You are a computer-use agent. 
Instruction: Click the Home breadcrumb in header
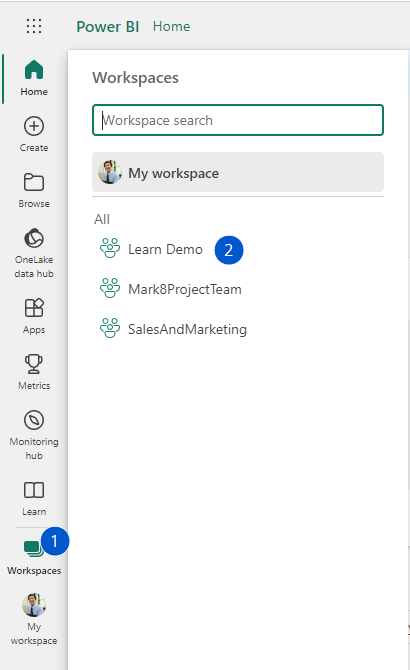tap(172, 26)
